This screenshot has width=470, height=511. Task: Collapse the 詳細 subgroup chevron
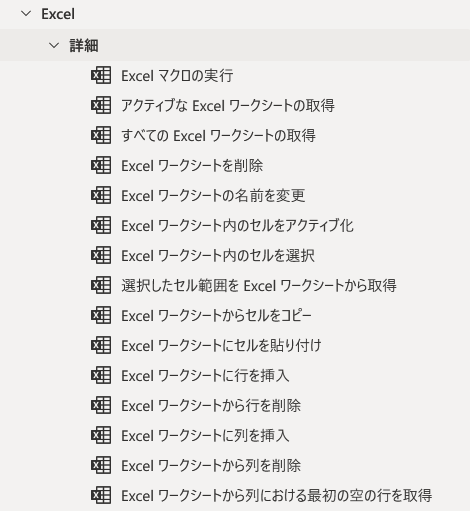pyautogui.click(x=54, y=45)
